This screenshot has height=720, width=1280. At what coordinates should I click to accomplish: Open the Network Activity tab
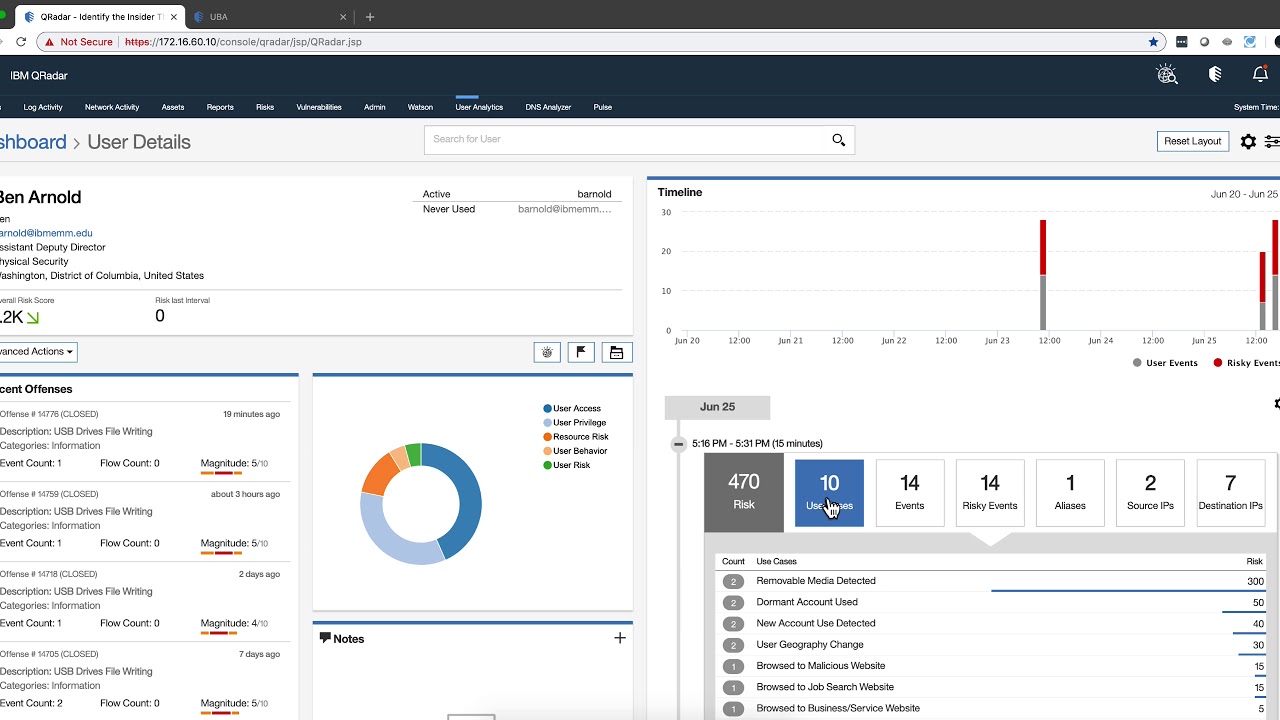coord(112,107)
